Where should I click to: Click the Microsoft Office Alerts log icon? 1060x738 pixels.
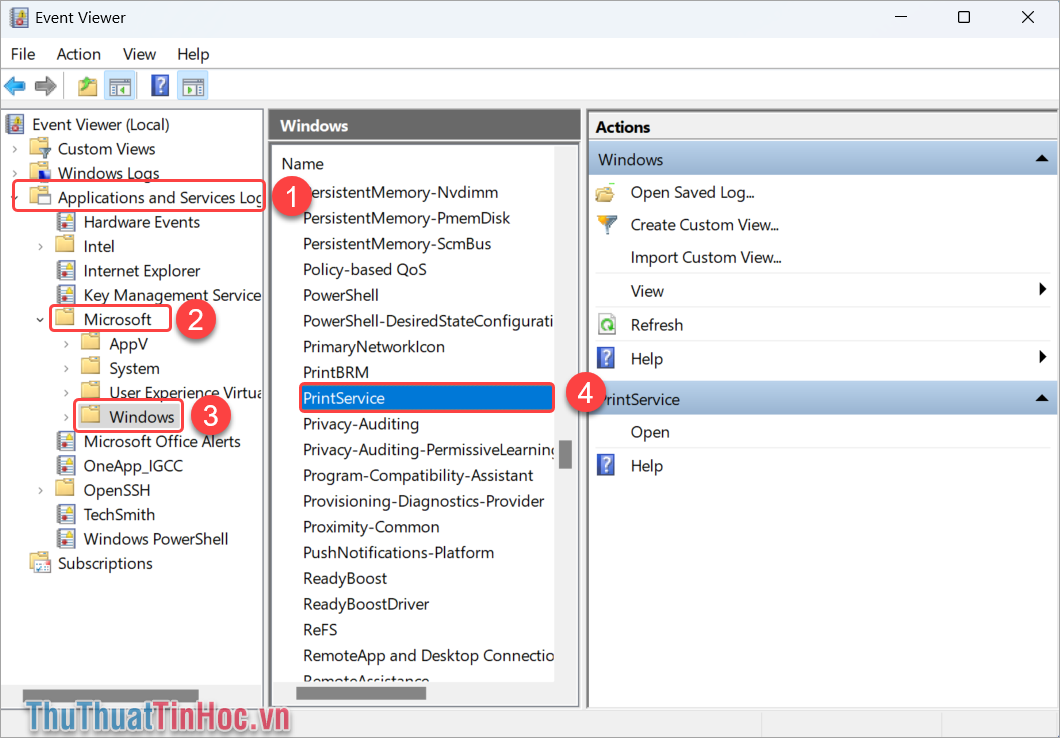(x=66, y=441)
